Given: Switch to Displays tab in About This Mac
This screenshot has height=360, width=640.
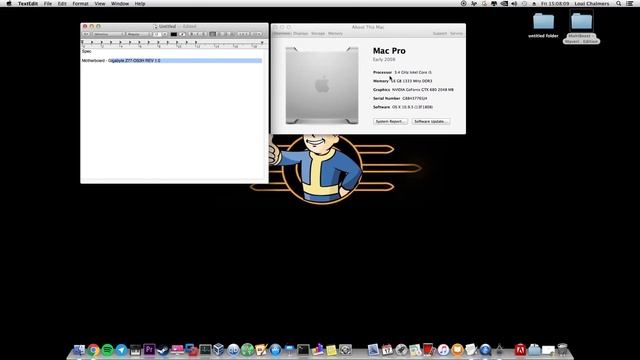Looking at the screenshot, I should tap(301, 33).
